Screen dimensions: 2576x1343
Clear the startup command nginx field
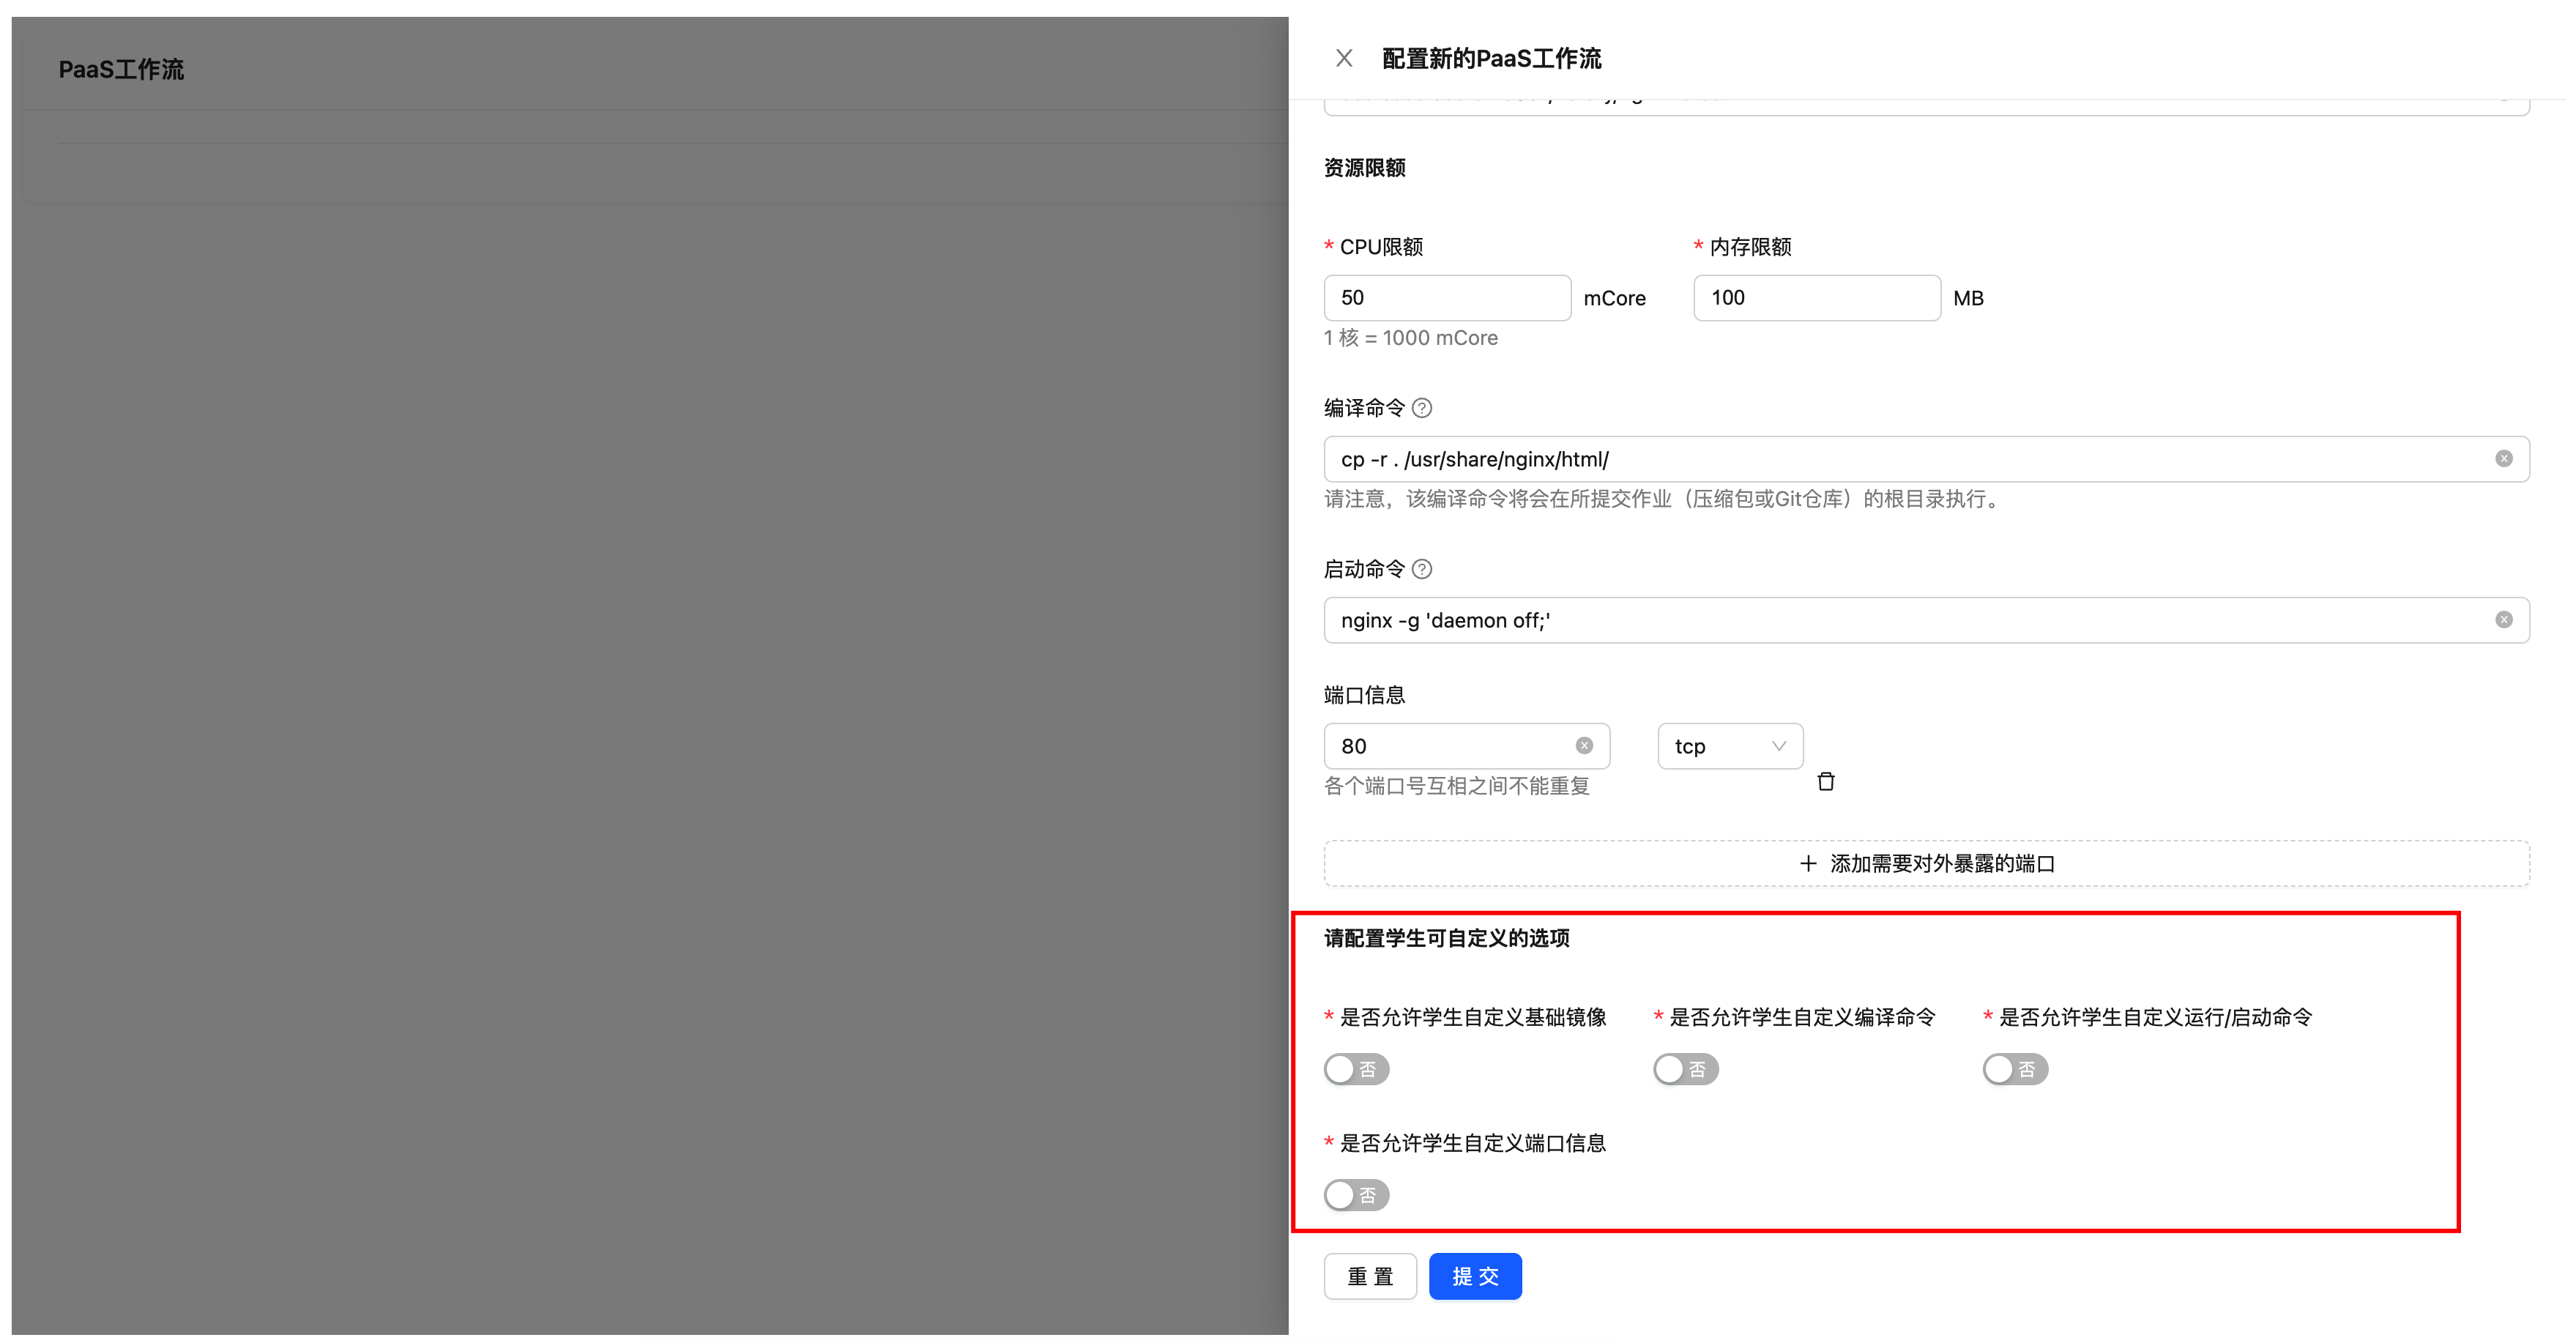(2503, 620)
